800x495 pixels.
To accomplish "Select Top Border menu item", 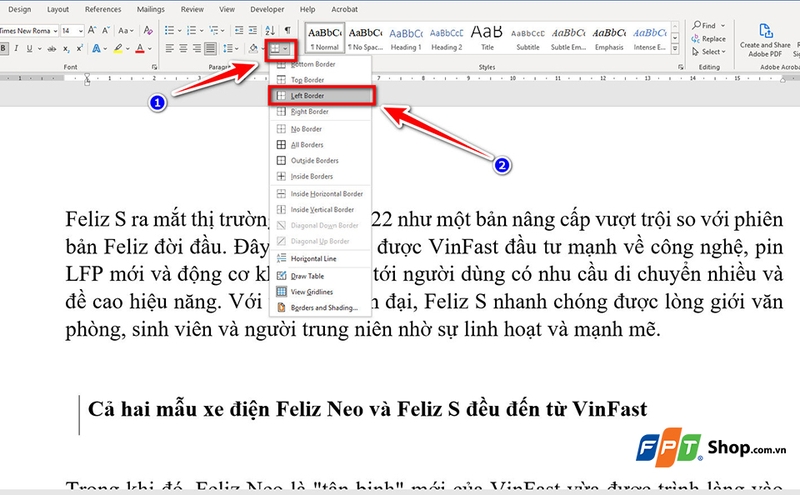I will (320, 80).
